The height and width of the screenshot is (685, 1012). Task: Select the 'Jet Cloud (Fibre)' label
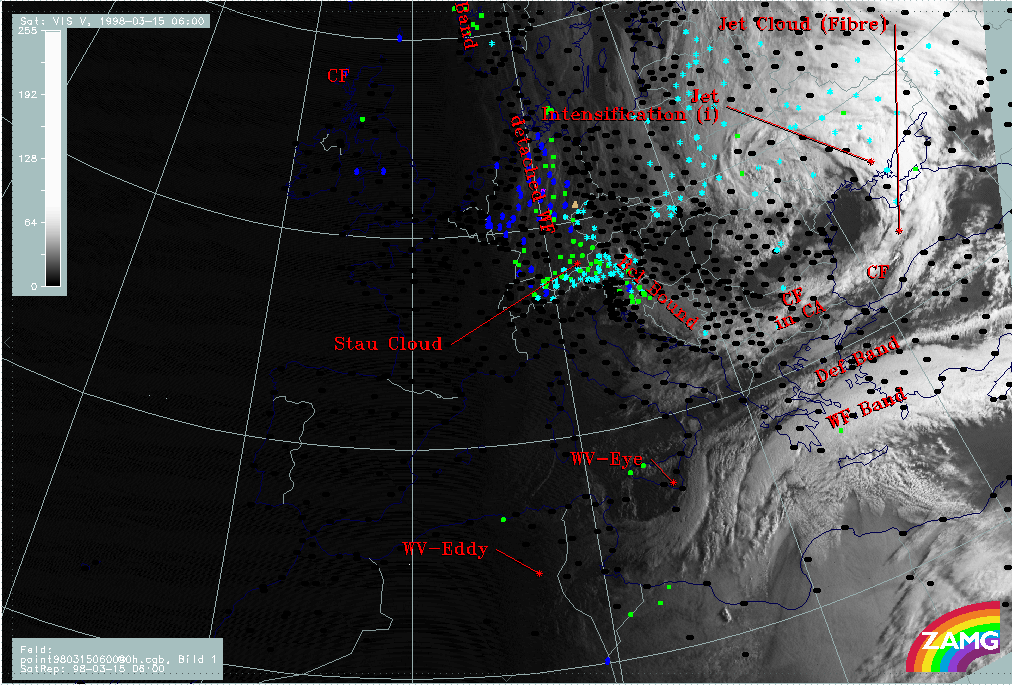pos(801,26)
